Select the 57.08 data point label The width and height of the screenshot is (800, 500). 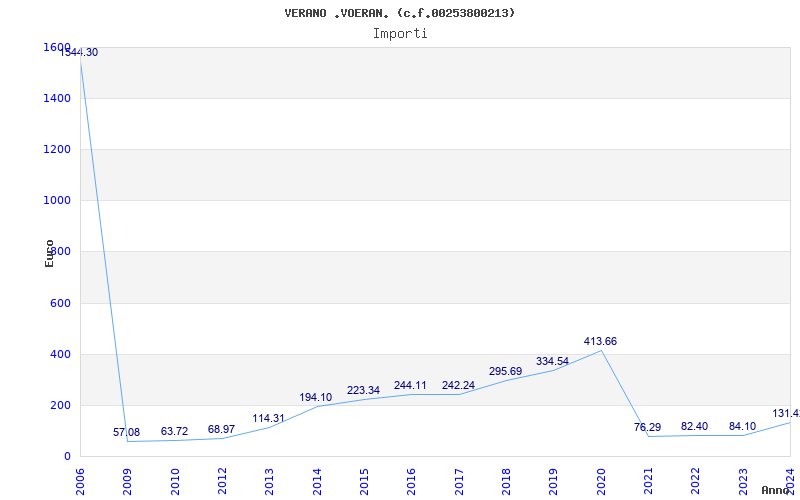pyautogui.click(x=126, y=433)
